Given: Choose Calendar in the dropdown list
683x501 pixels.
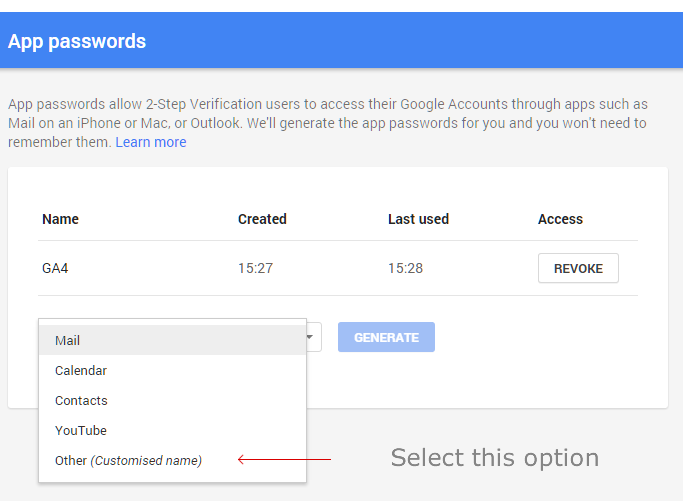Looking at the screenshot, I should click(172, 370).
